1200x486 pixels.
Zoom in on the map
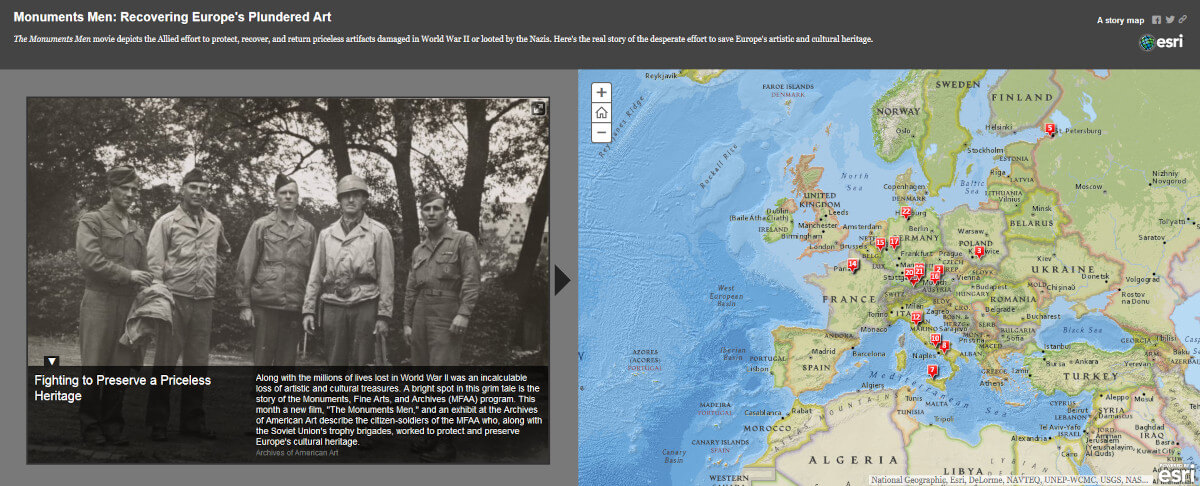click(601, 92)
